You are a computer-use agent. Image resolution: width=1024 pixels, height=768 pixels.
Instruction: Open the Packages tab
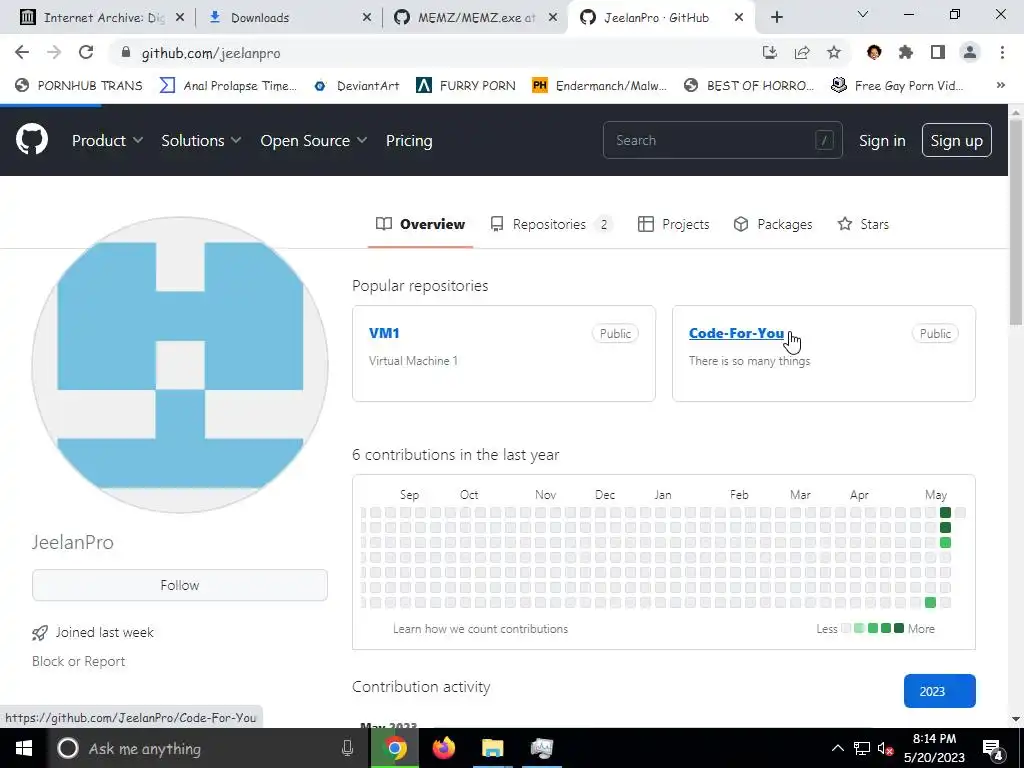[x=773, y=224]
